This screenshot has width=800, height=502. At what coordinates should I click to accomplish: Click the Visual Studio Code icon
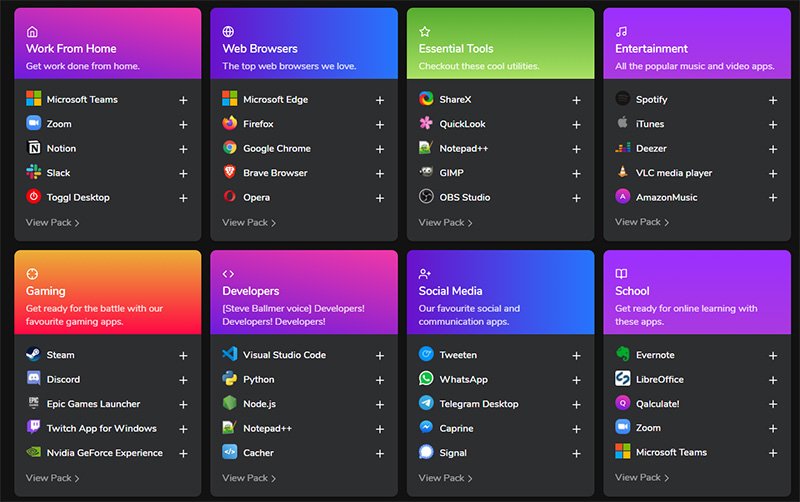pyautogui.click(x=230, y=354)
